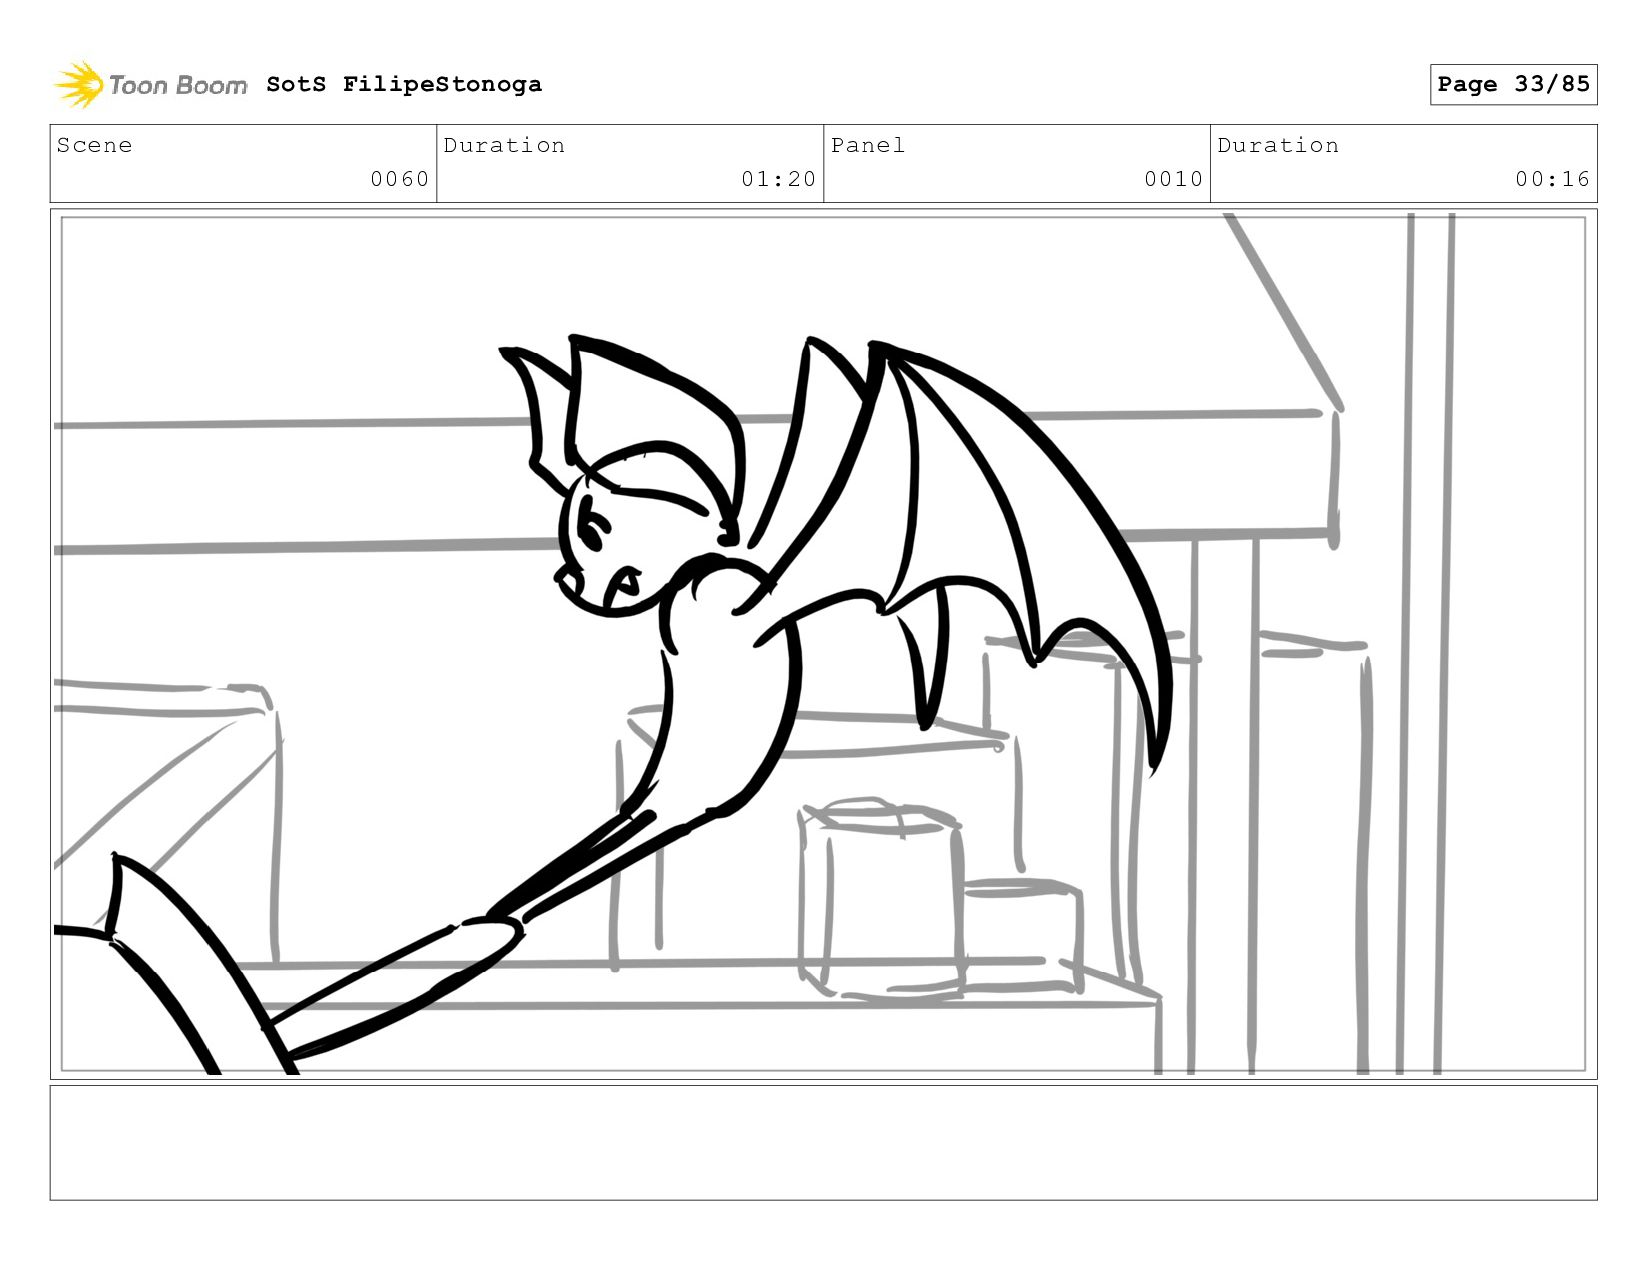Click the empty notes box below the panel

coord(823,1142)
